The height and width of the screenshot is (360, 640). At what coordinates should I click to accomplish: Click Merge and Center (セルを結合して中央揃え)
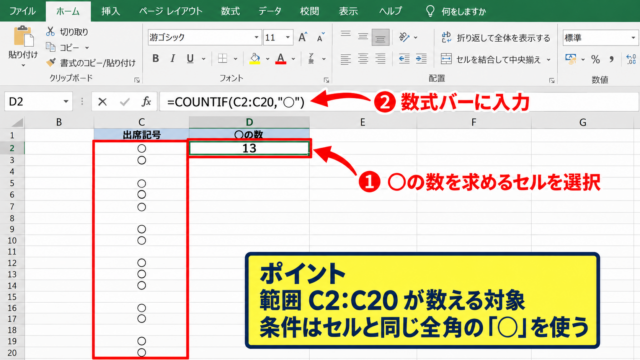click(491, 60)
